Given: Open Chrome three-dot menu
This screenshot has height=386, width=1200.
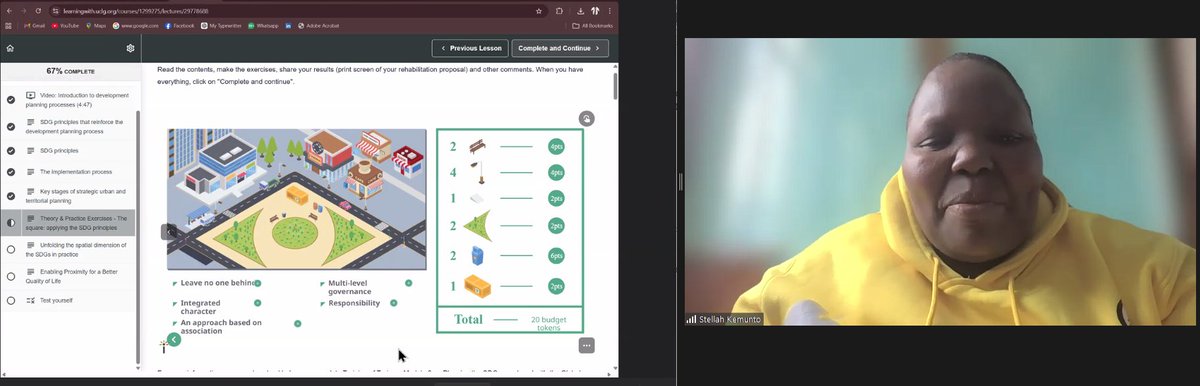Looking at the screenshot, I should [610, 10].
